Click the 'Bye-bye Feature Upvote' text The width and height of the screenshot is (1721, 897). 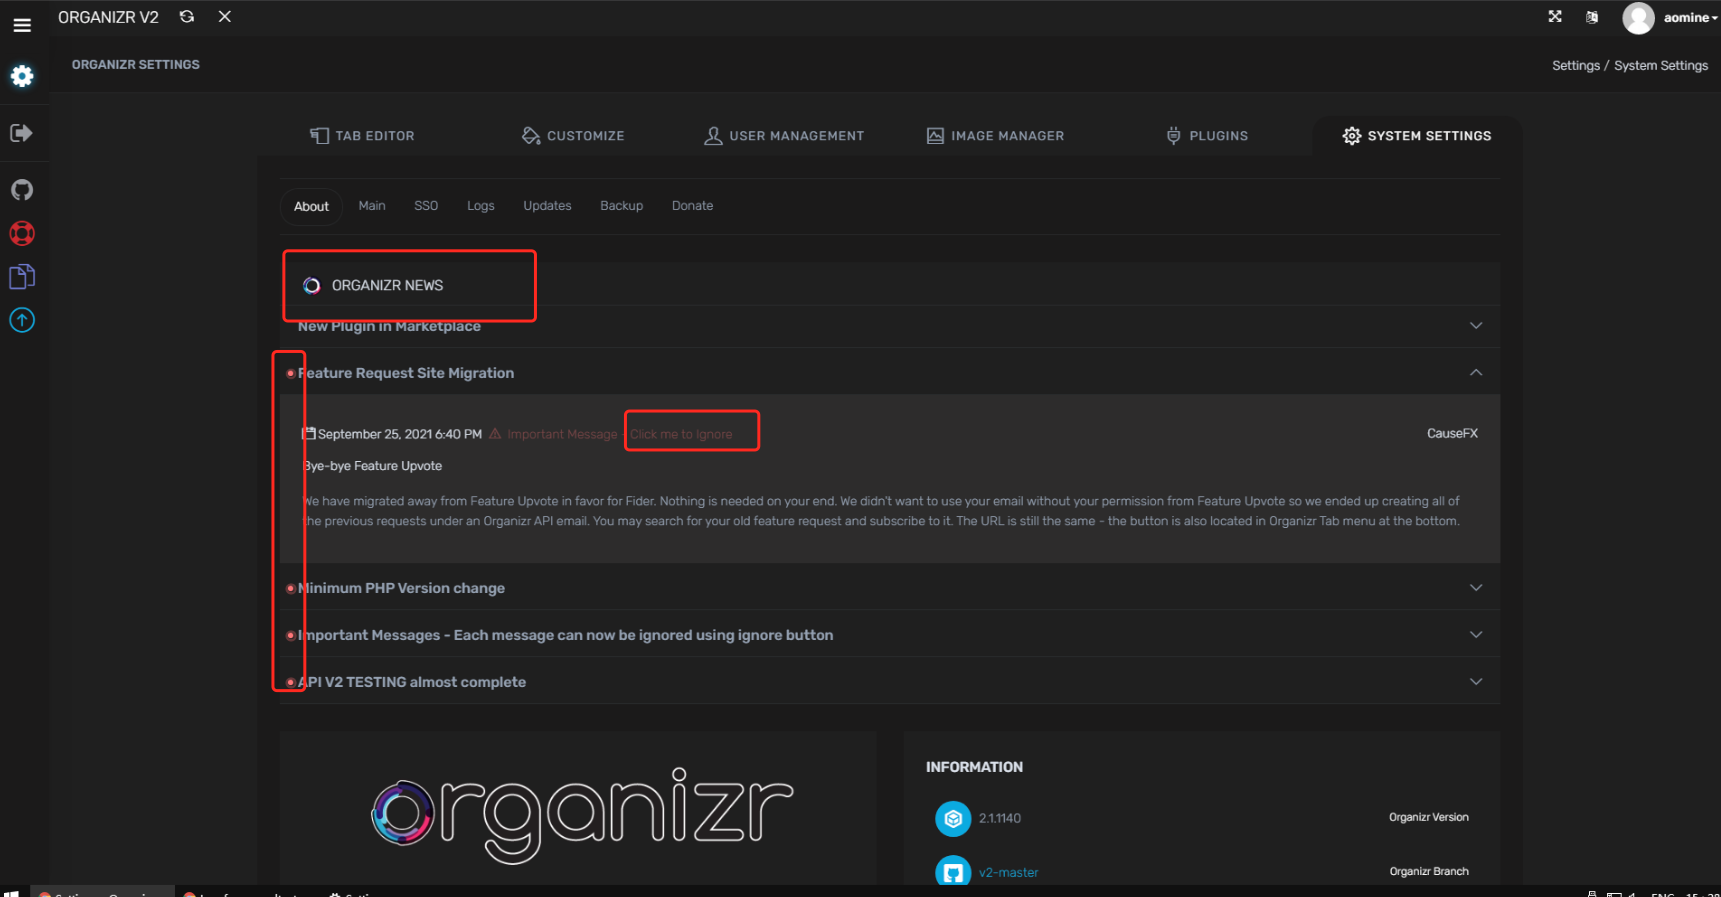click(x=373, y=466)
